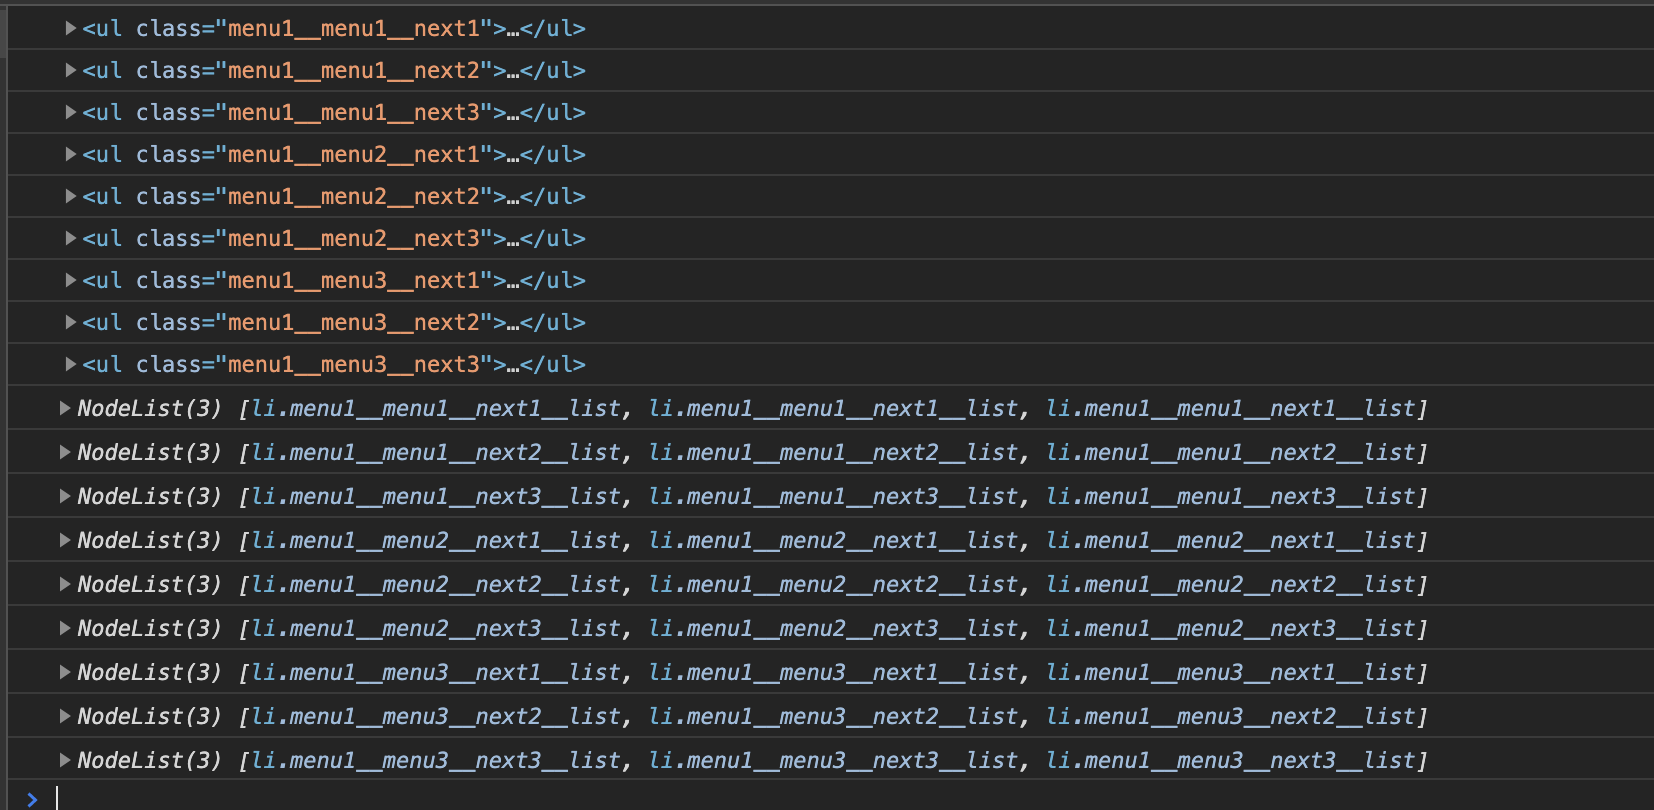This screenshot has height=810, width=1654.
Task: Click first li.menu1__menu3__next3__list entry
Action: (436, 760)
